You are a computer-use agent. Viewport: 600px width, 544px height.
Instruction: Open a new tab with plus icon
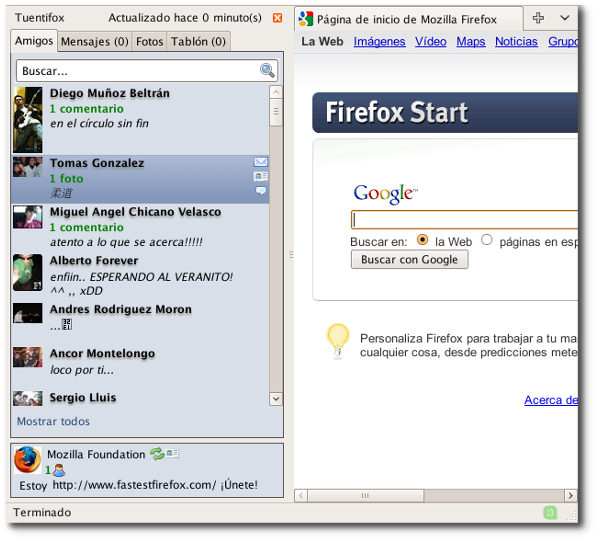(x=538, y=18)
